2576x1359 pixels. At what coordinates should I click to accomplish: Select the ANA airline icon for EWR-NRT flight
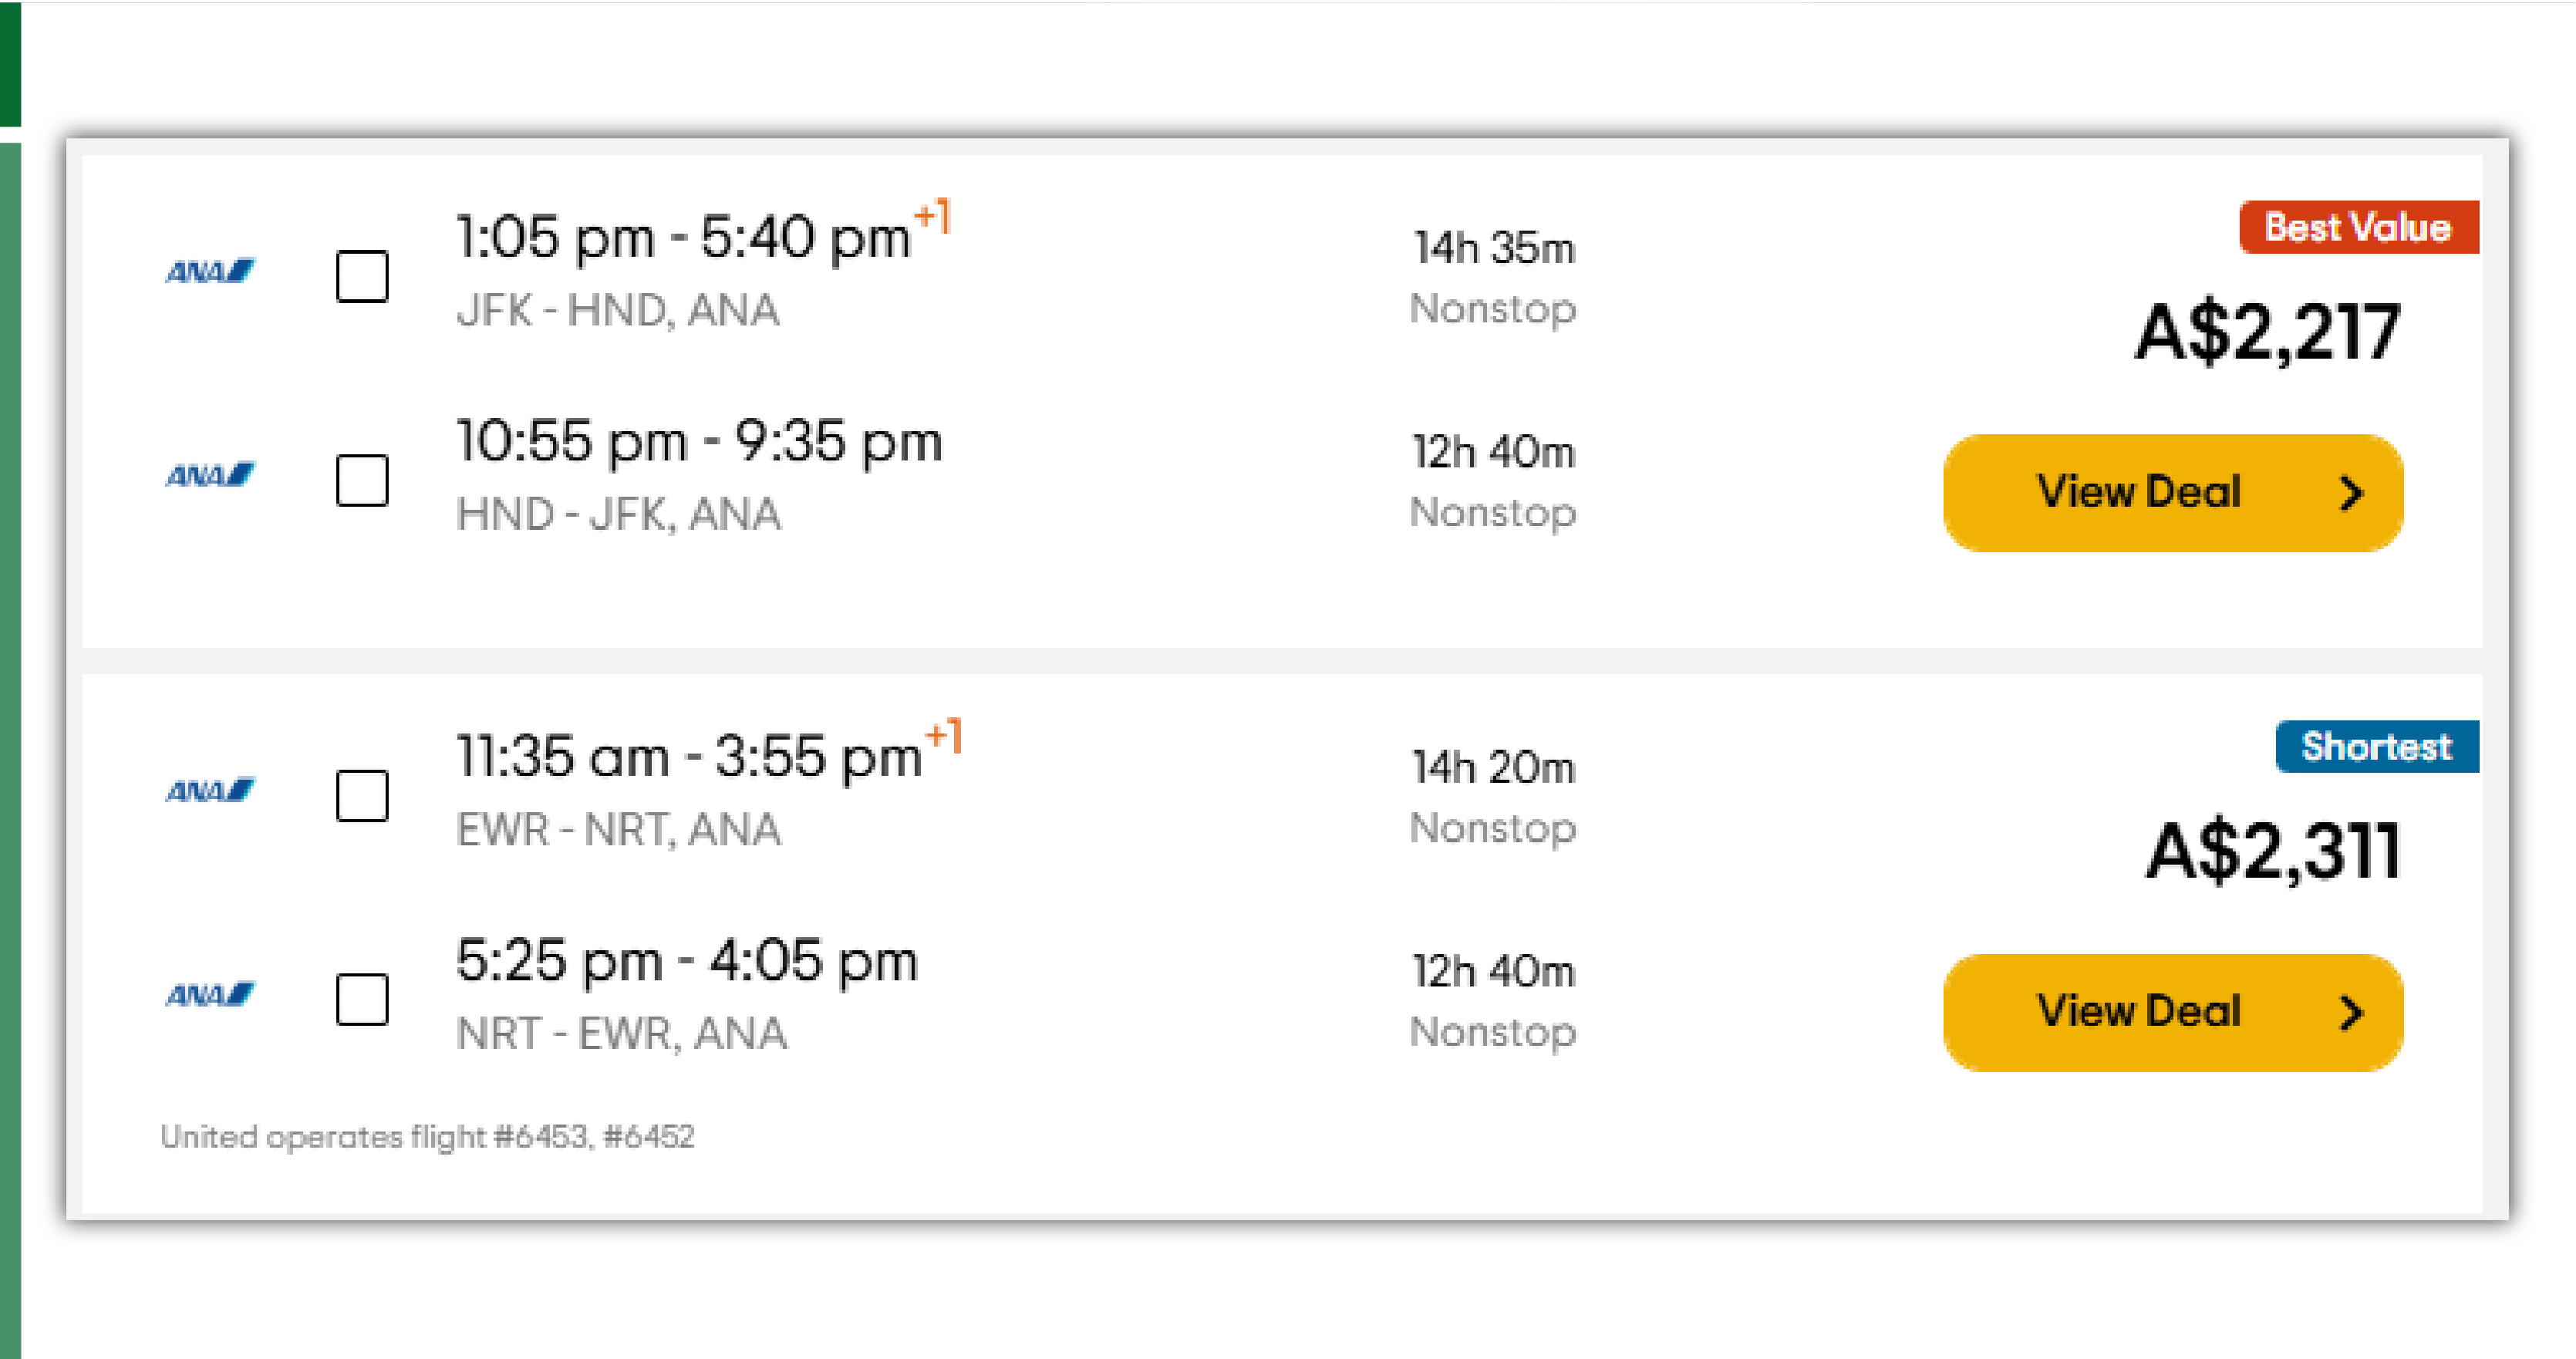(x=210, y=791)
